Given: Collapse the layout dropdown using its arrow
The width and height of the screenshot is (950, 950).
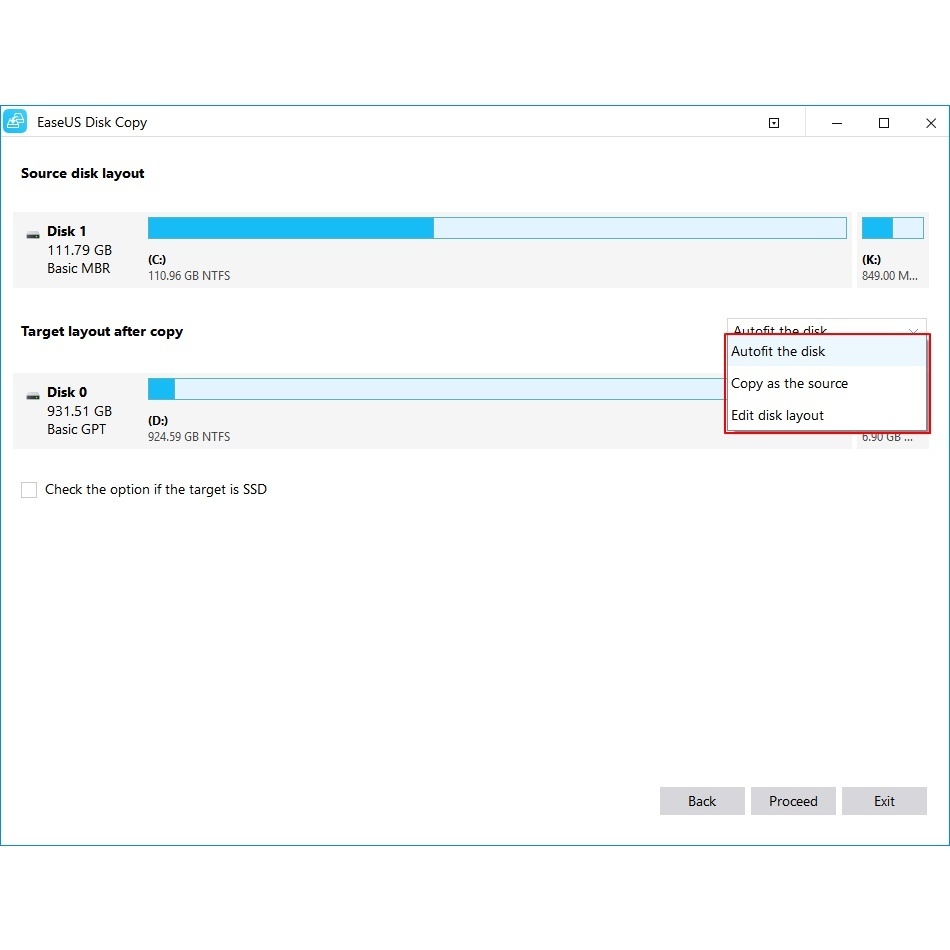Looking at the screenshot, I should pos(914,330).
